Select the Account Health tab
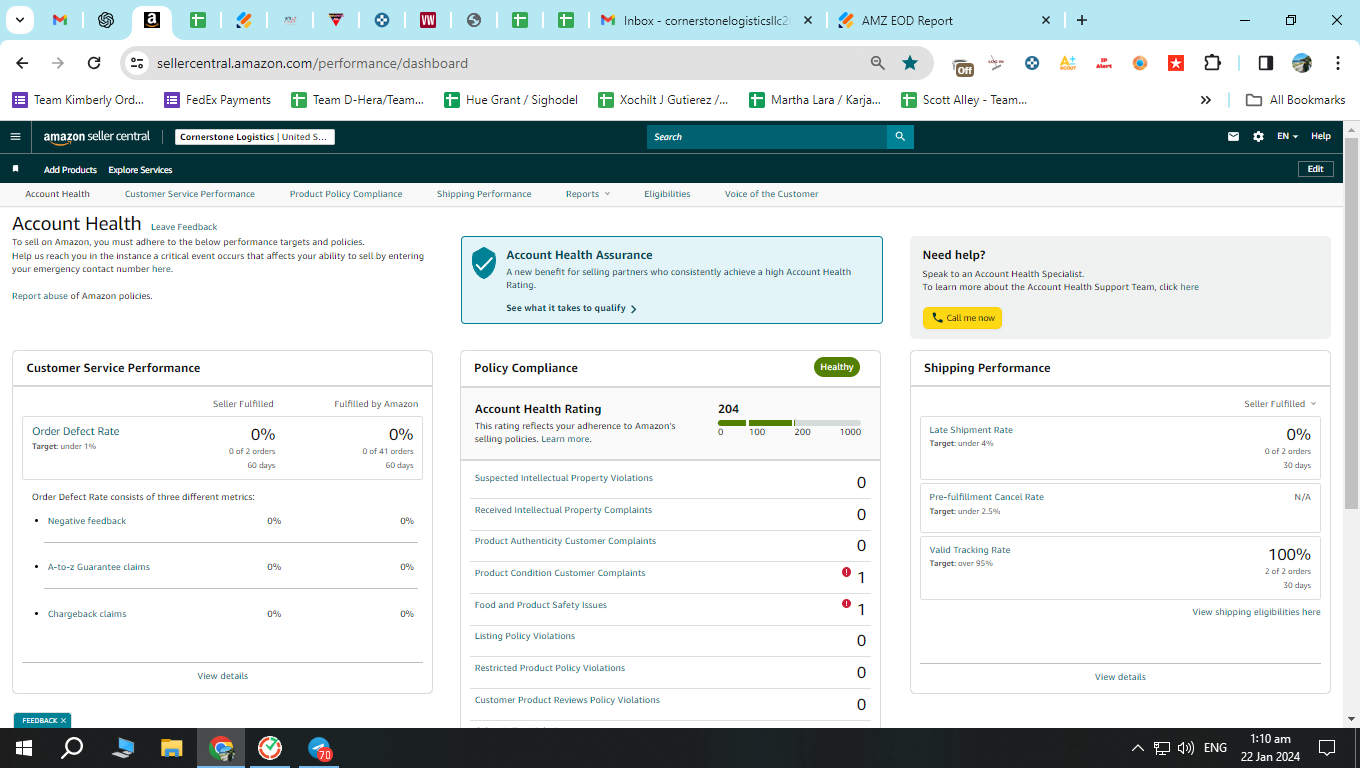1360x768 pixels. pos(57,194)
